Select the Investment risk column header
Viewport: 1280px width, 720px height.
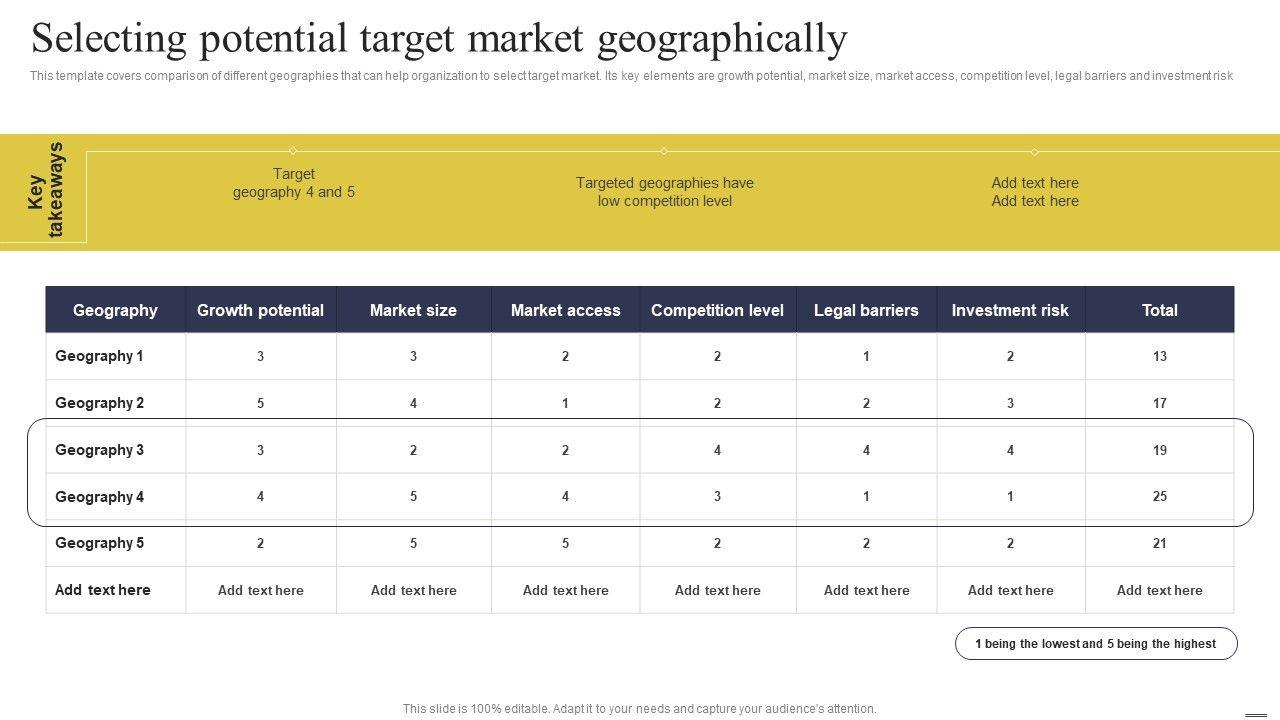point(1010,310)
